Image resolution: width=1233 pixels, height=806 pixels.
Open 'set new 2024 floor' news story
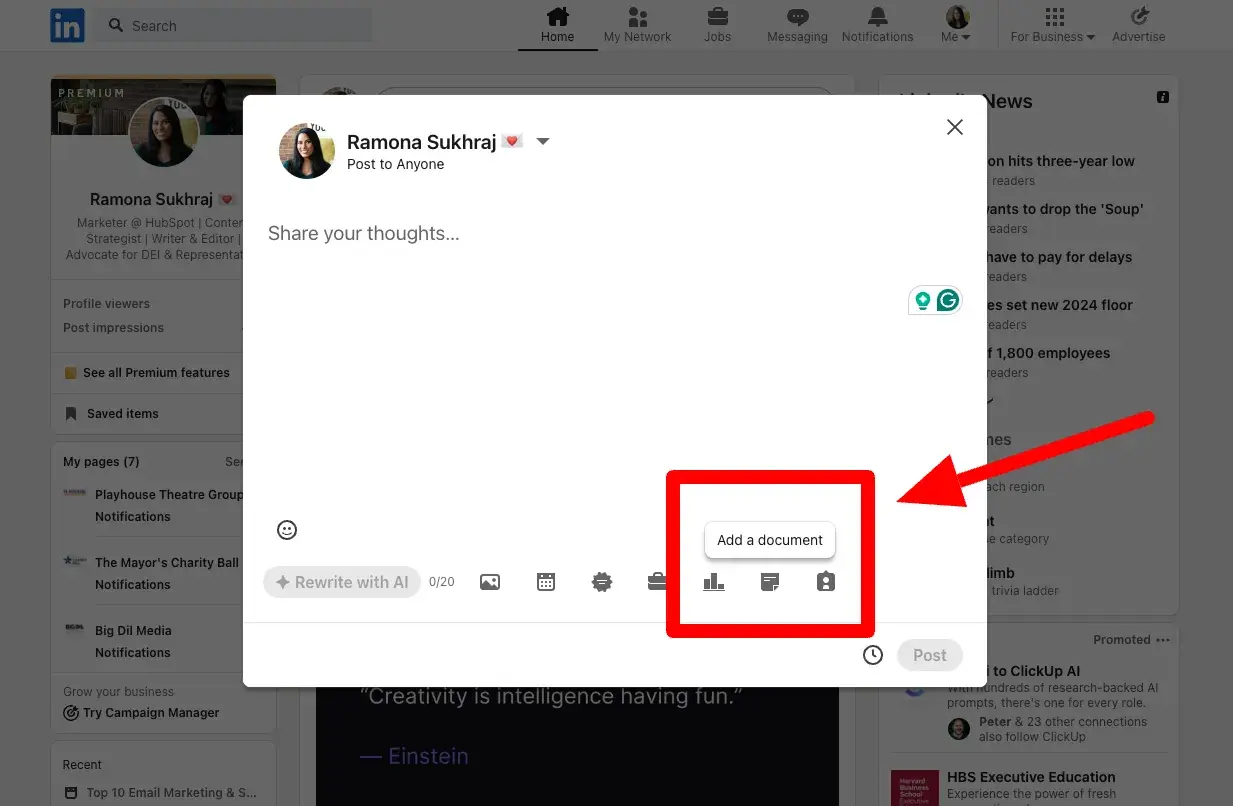1060,305
